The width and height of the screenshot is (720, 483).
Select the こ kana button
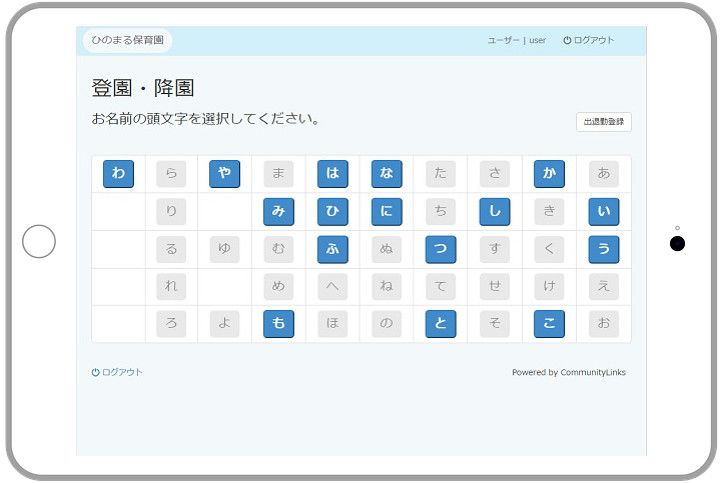pyautogui.click(x=549, y=324)
